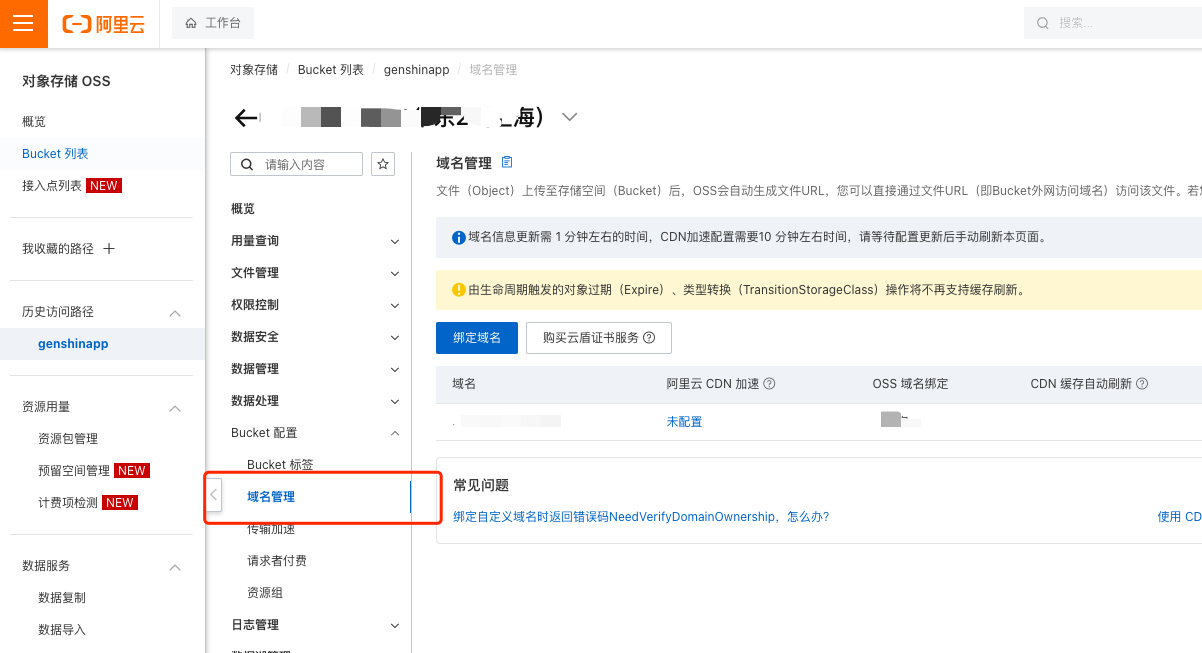
Task: Focus the top 搜索 search box
Action: point(1113,23)
